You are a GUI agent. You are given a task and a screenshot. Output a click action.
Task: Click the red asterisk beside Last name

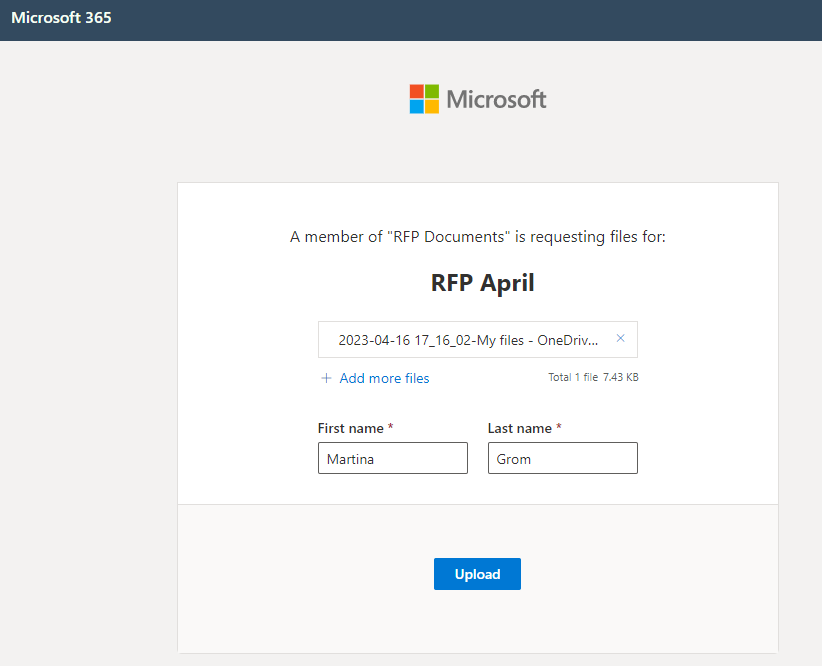click(x=558, y=428)
